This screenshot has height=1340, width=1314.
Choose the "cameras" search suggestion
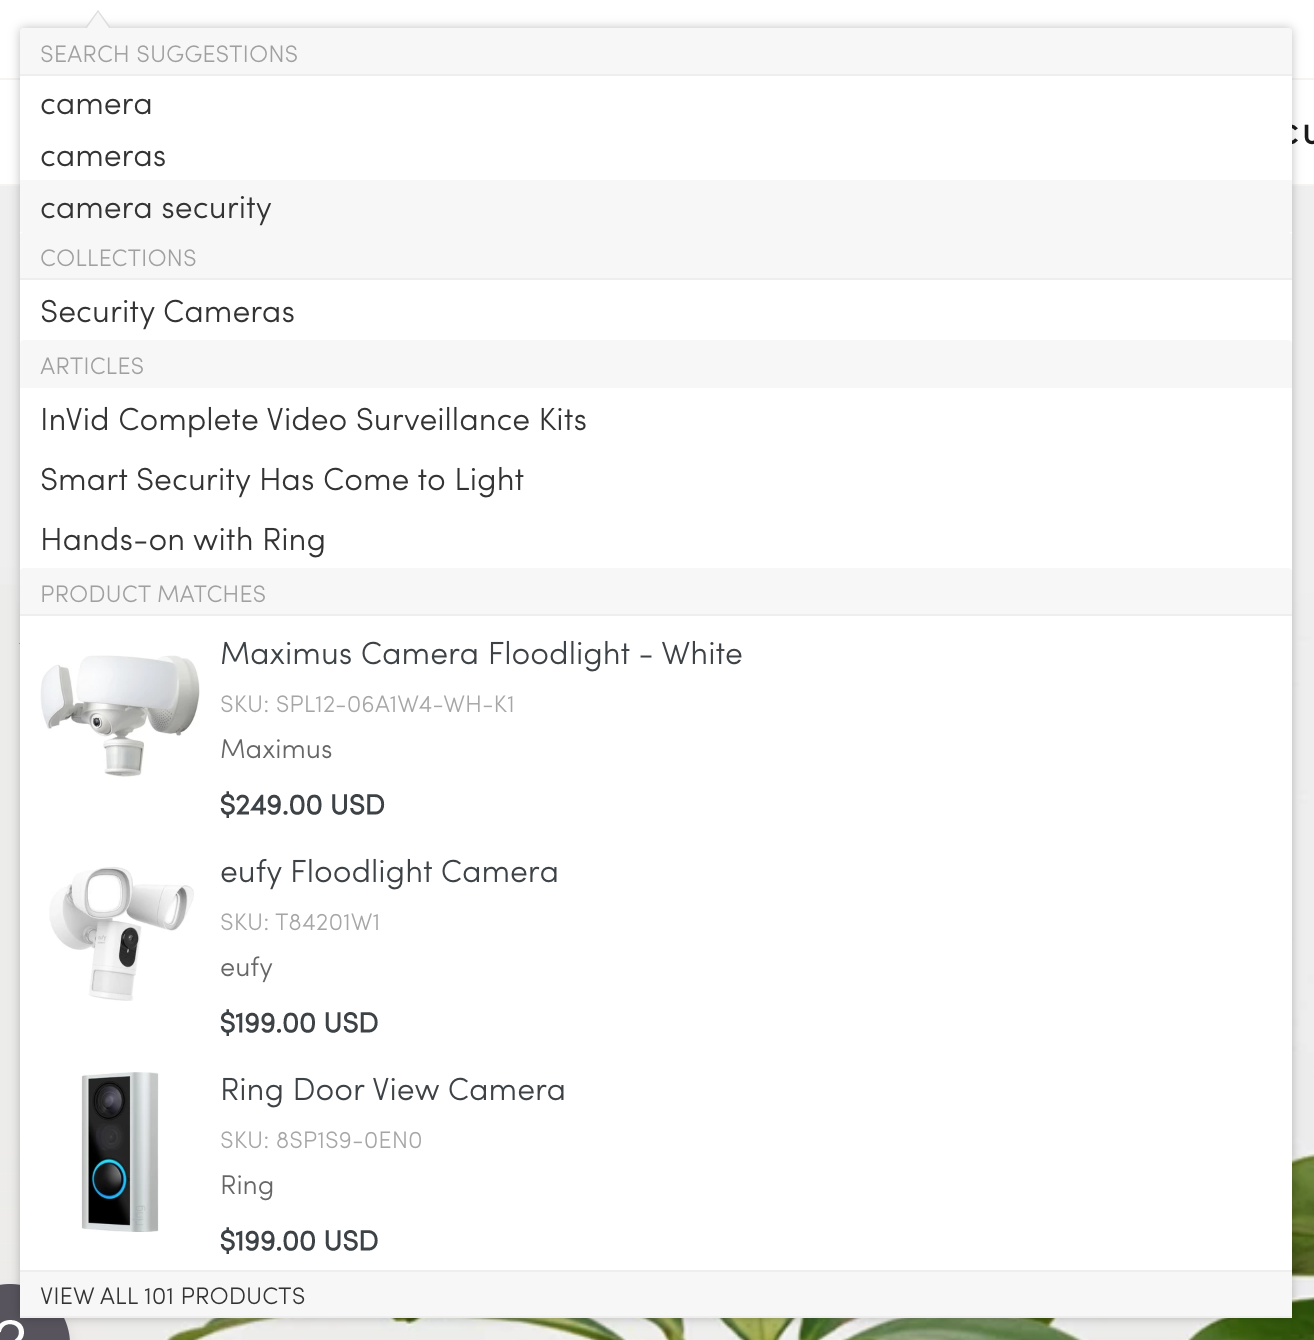click(103, 156)
